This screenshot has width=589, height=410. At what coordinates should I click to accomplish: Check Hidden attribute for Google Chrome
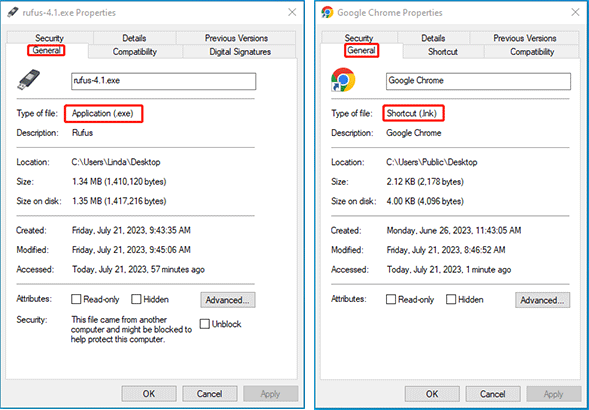(451, 299)
